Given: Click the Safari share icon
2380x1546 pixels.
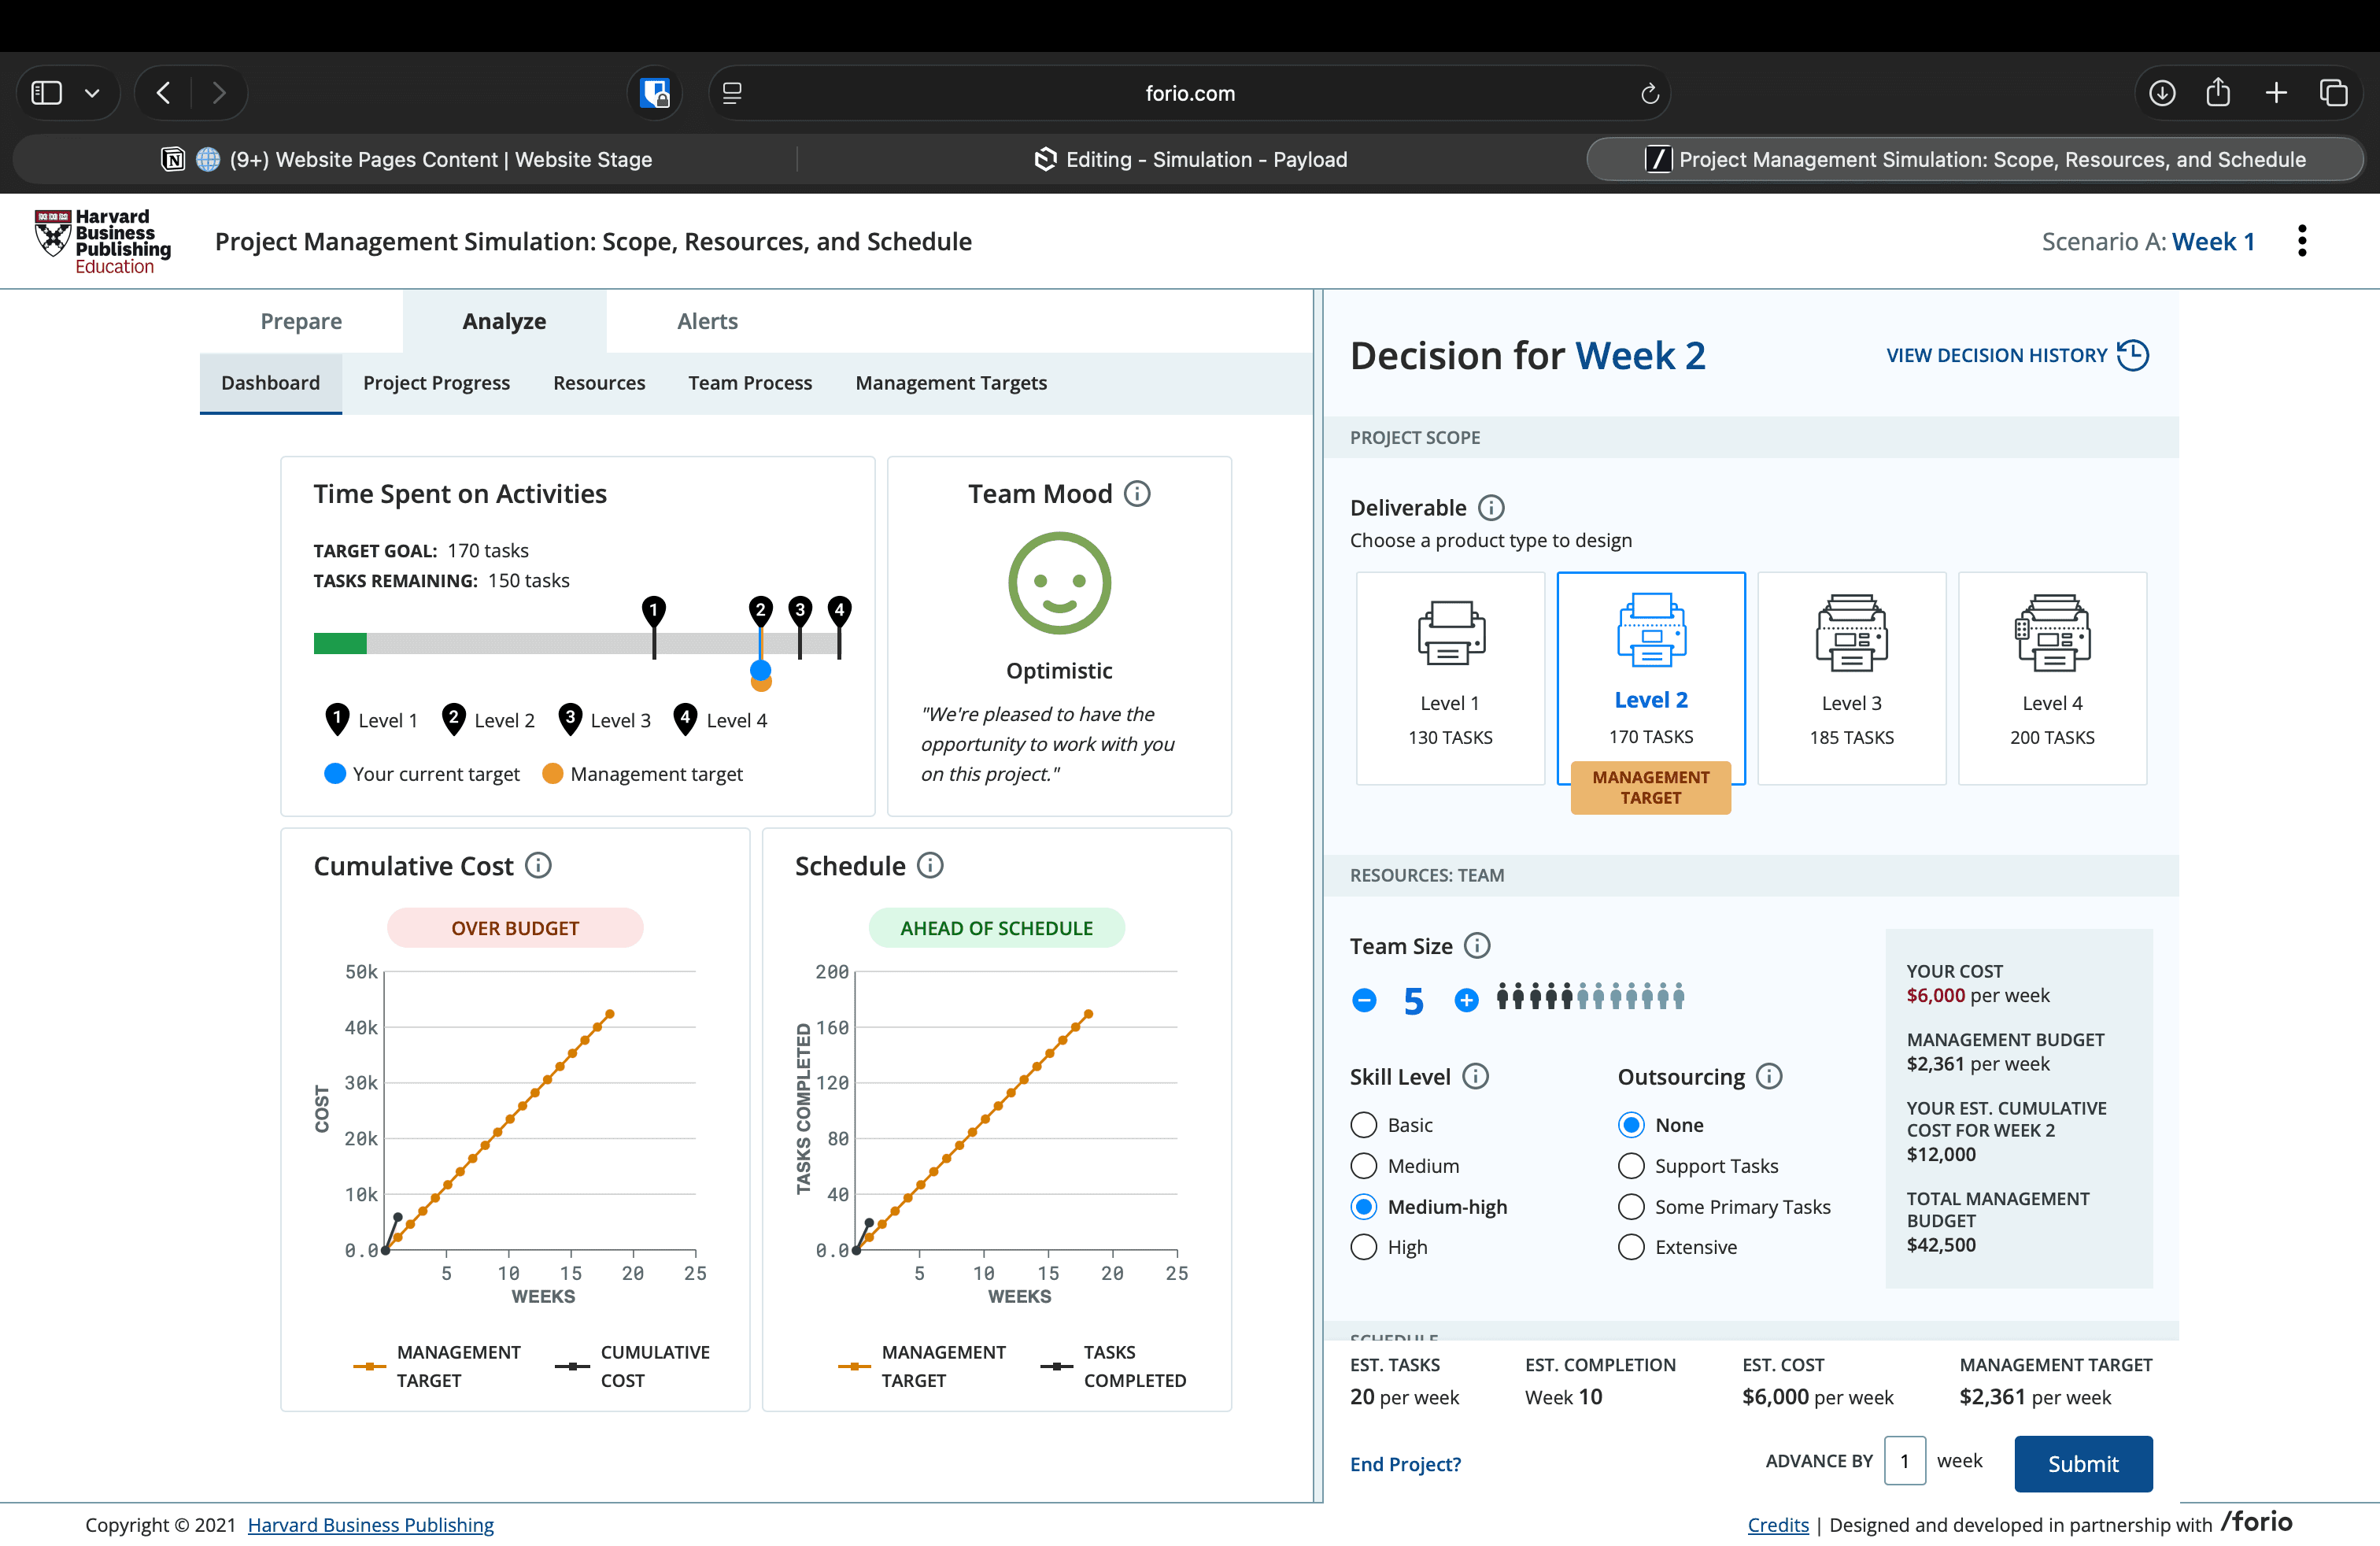Looking at the screenshot, I should 2218,93.
